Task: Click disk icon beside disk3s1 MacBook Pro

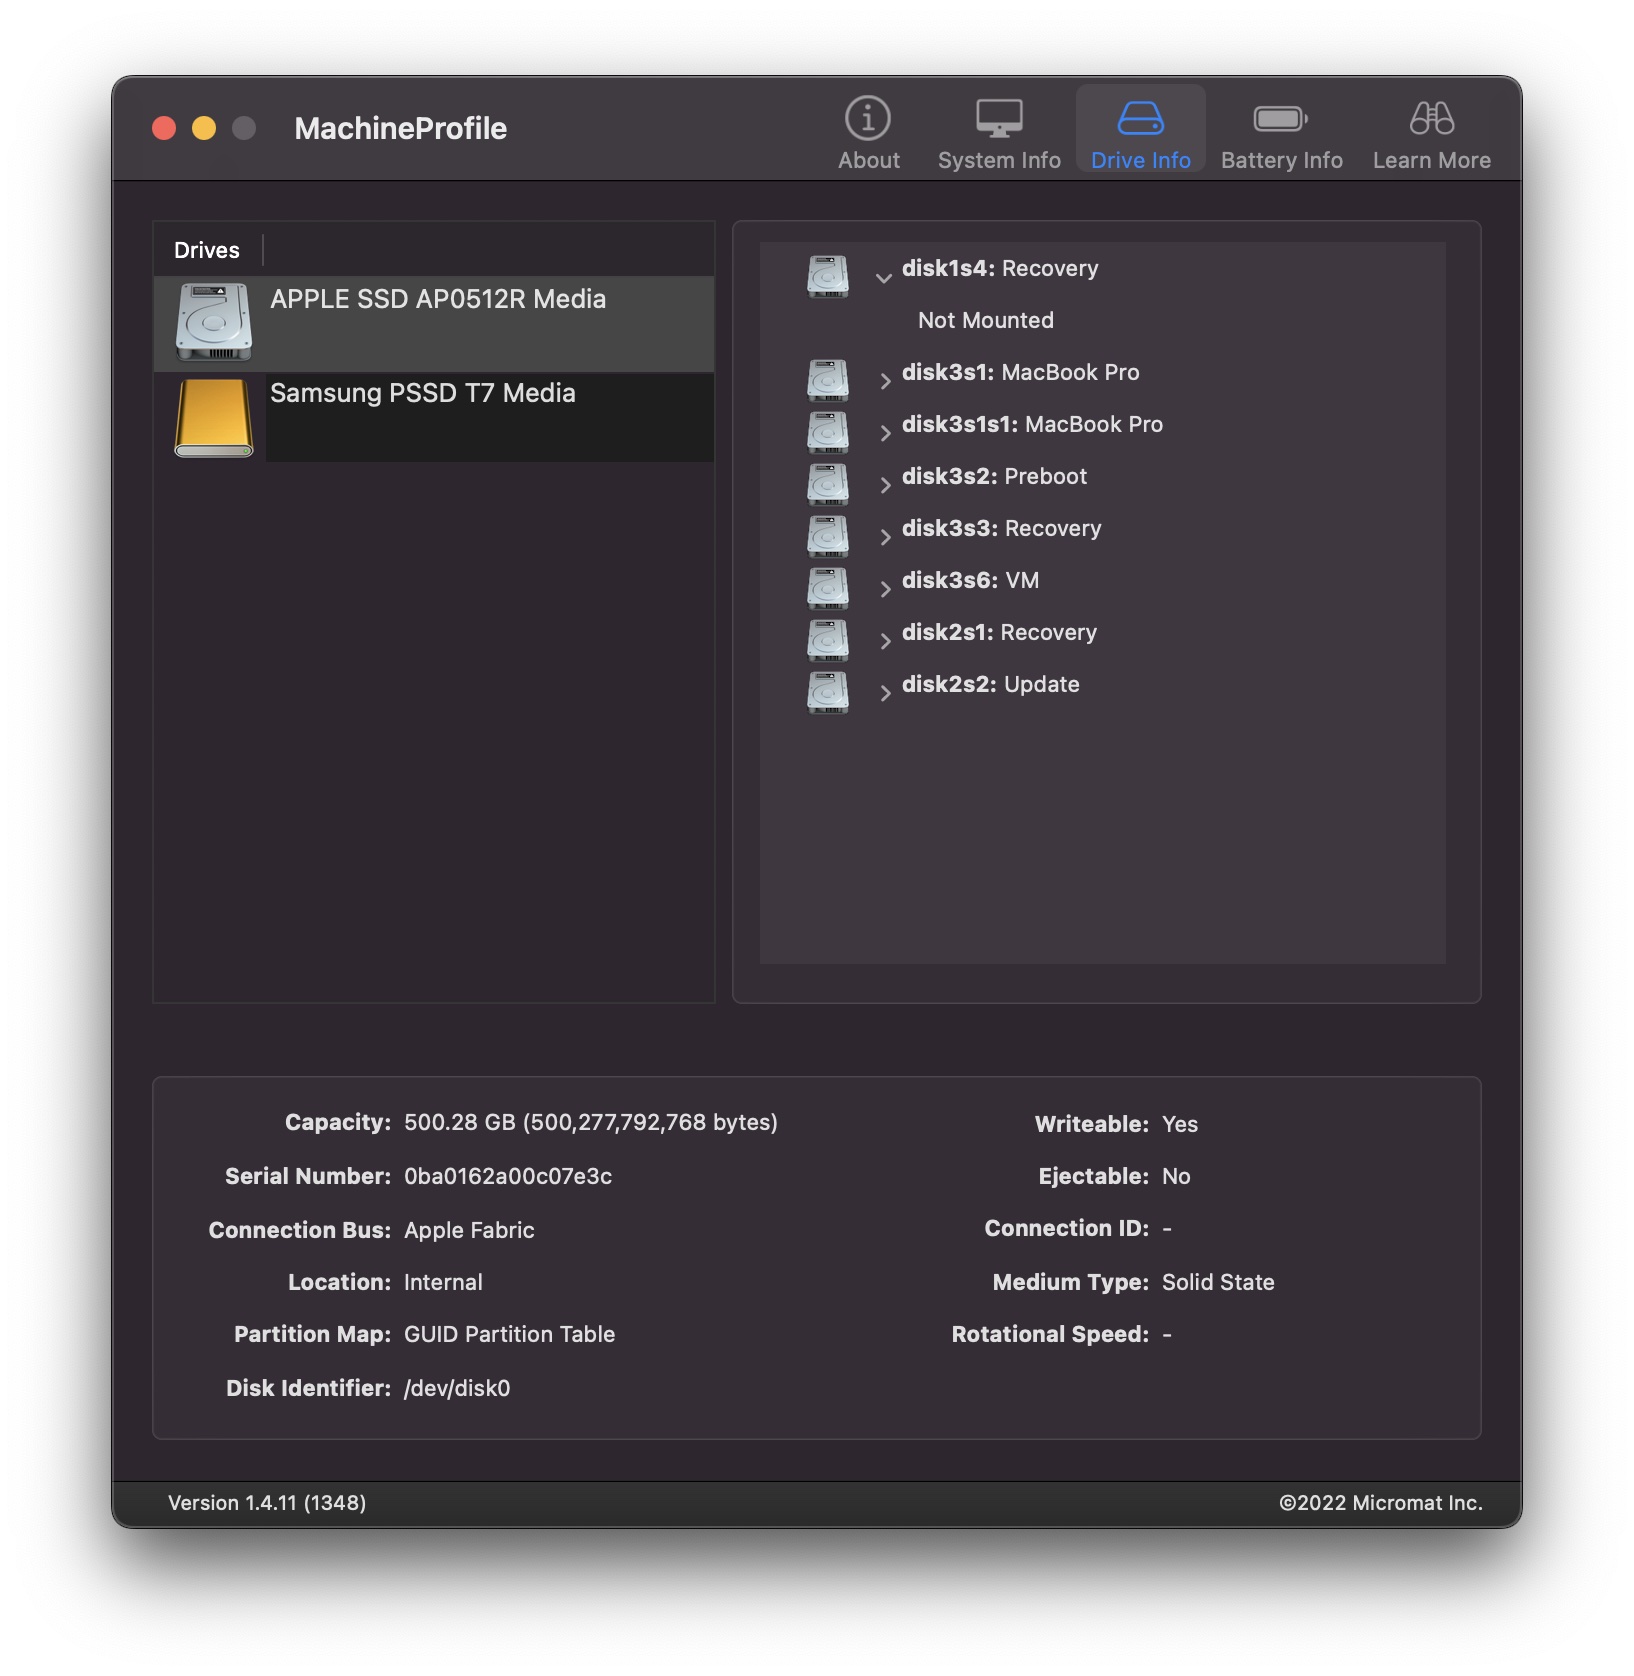Action: 828,380
